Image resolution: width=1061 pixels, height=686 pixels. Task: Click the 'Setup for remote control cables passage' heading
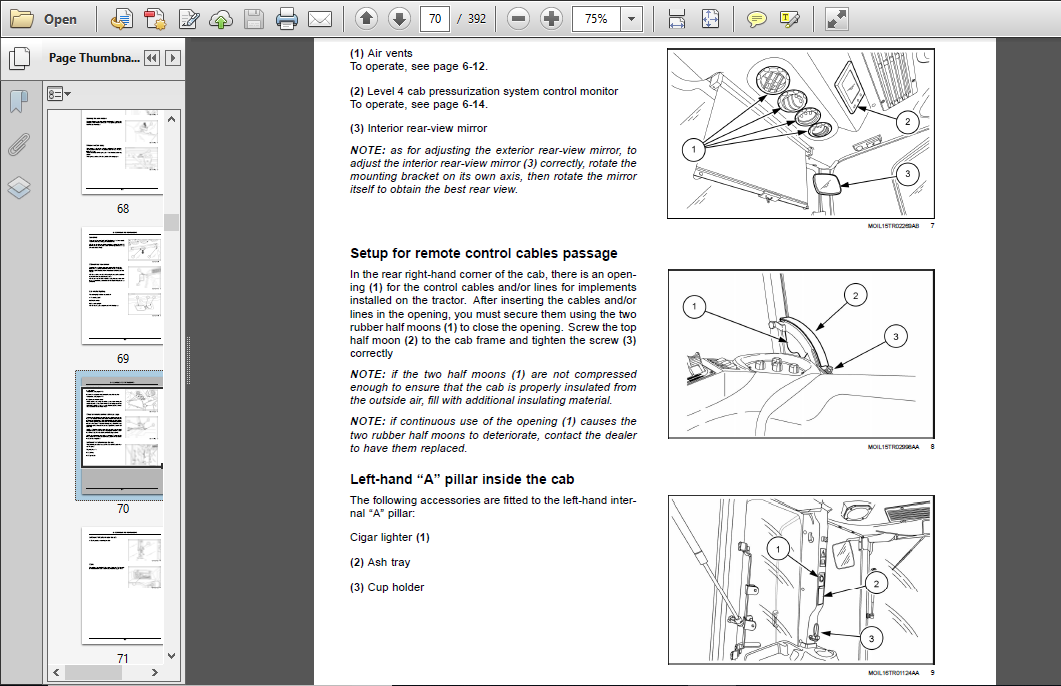tap(483, 253)
